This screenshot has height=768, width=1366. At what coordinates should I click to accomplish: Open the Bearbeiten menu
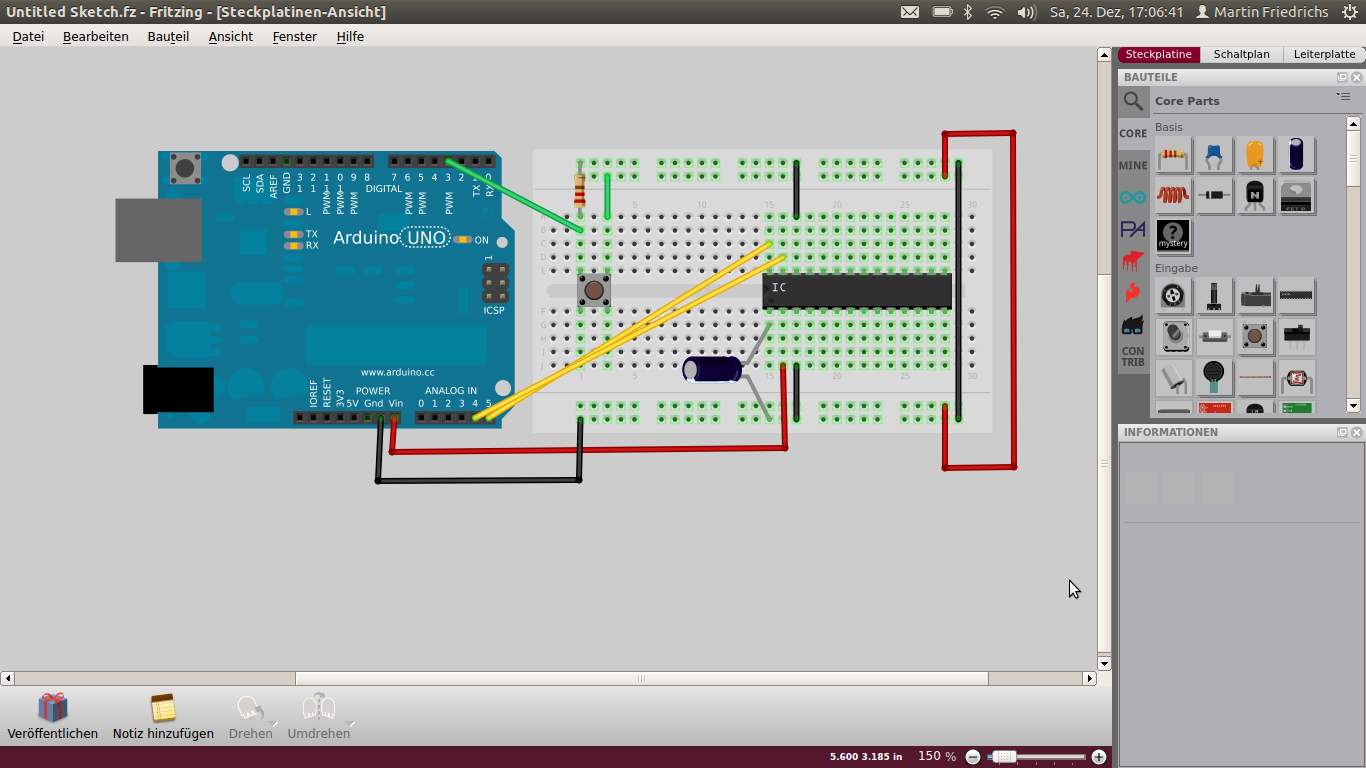tap(96, 36)
